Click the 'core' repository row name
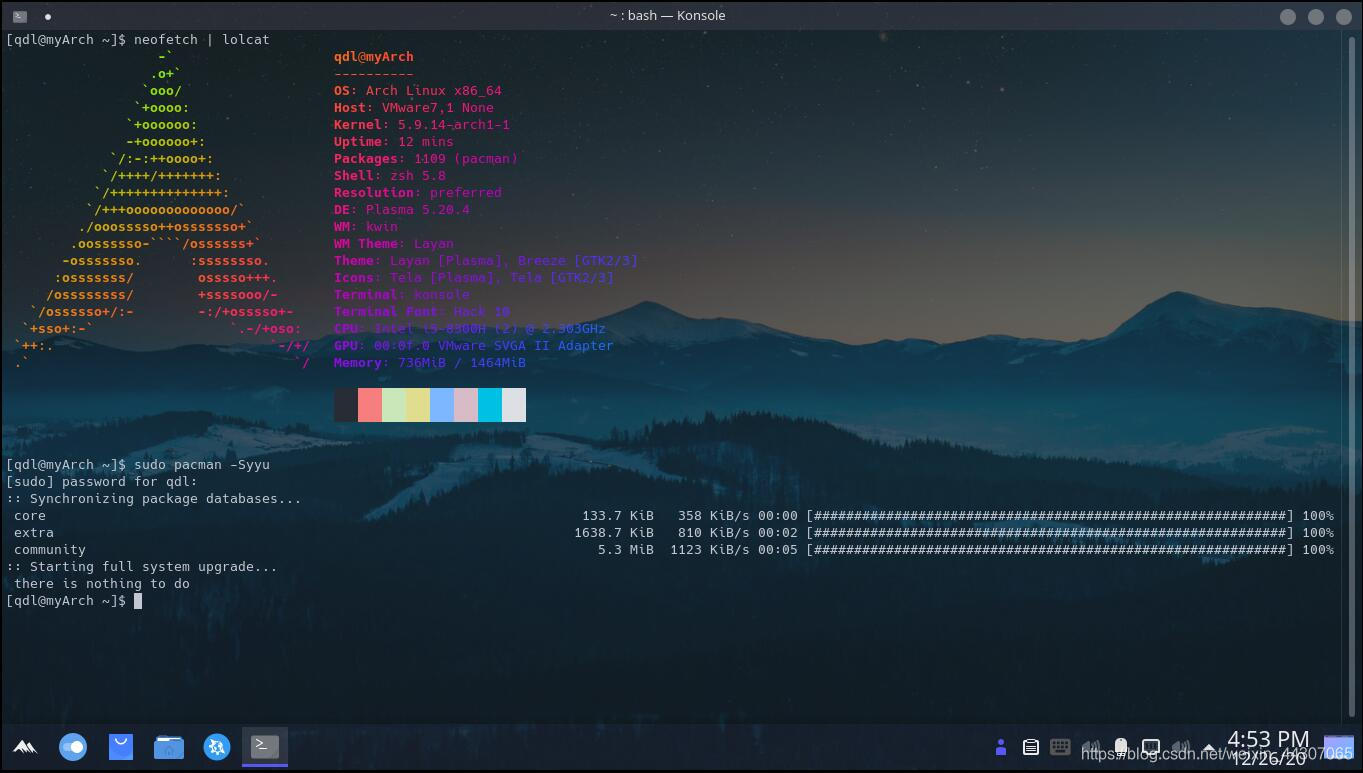 pyautogui.click(x=30, y=515)
